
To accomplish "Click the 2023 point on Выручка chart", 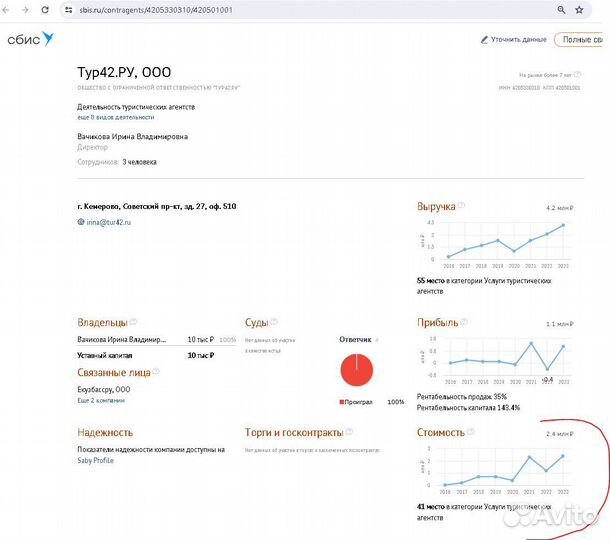I will pos(563,225).
